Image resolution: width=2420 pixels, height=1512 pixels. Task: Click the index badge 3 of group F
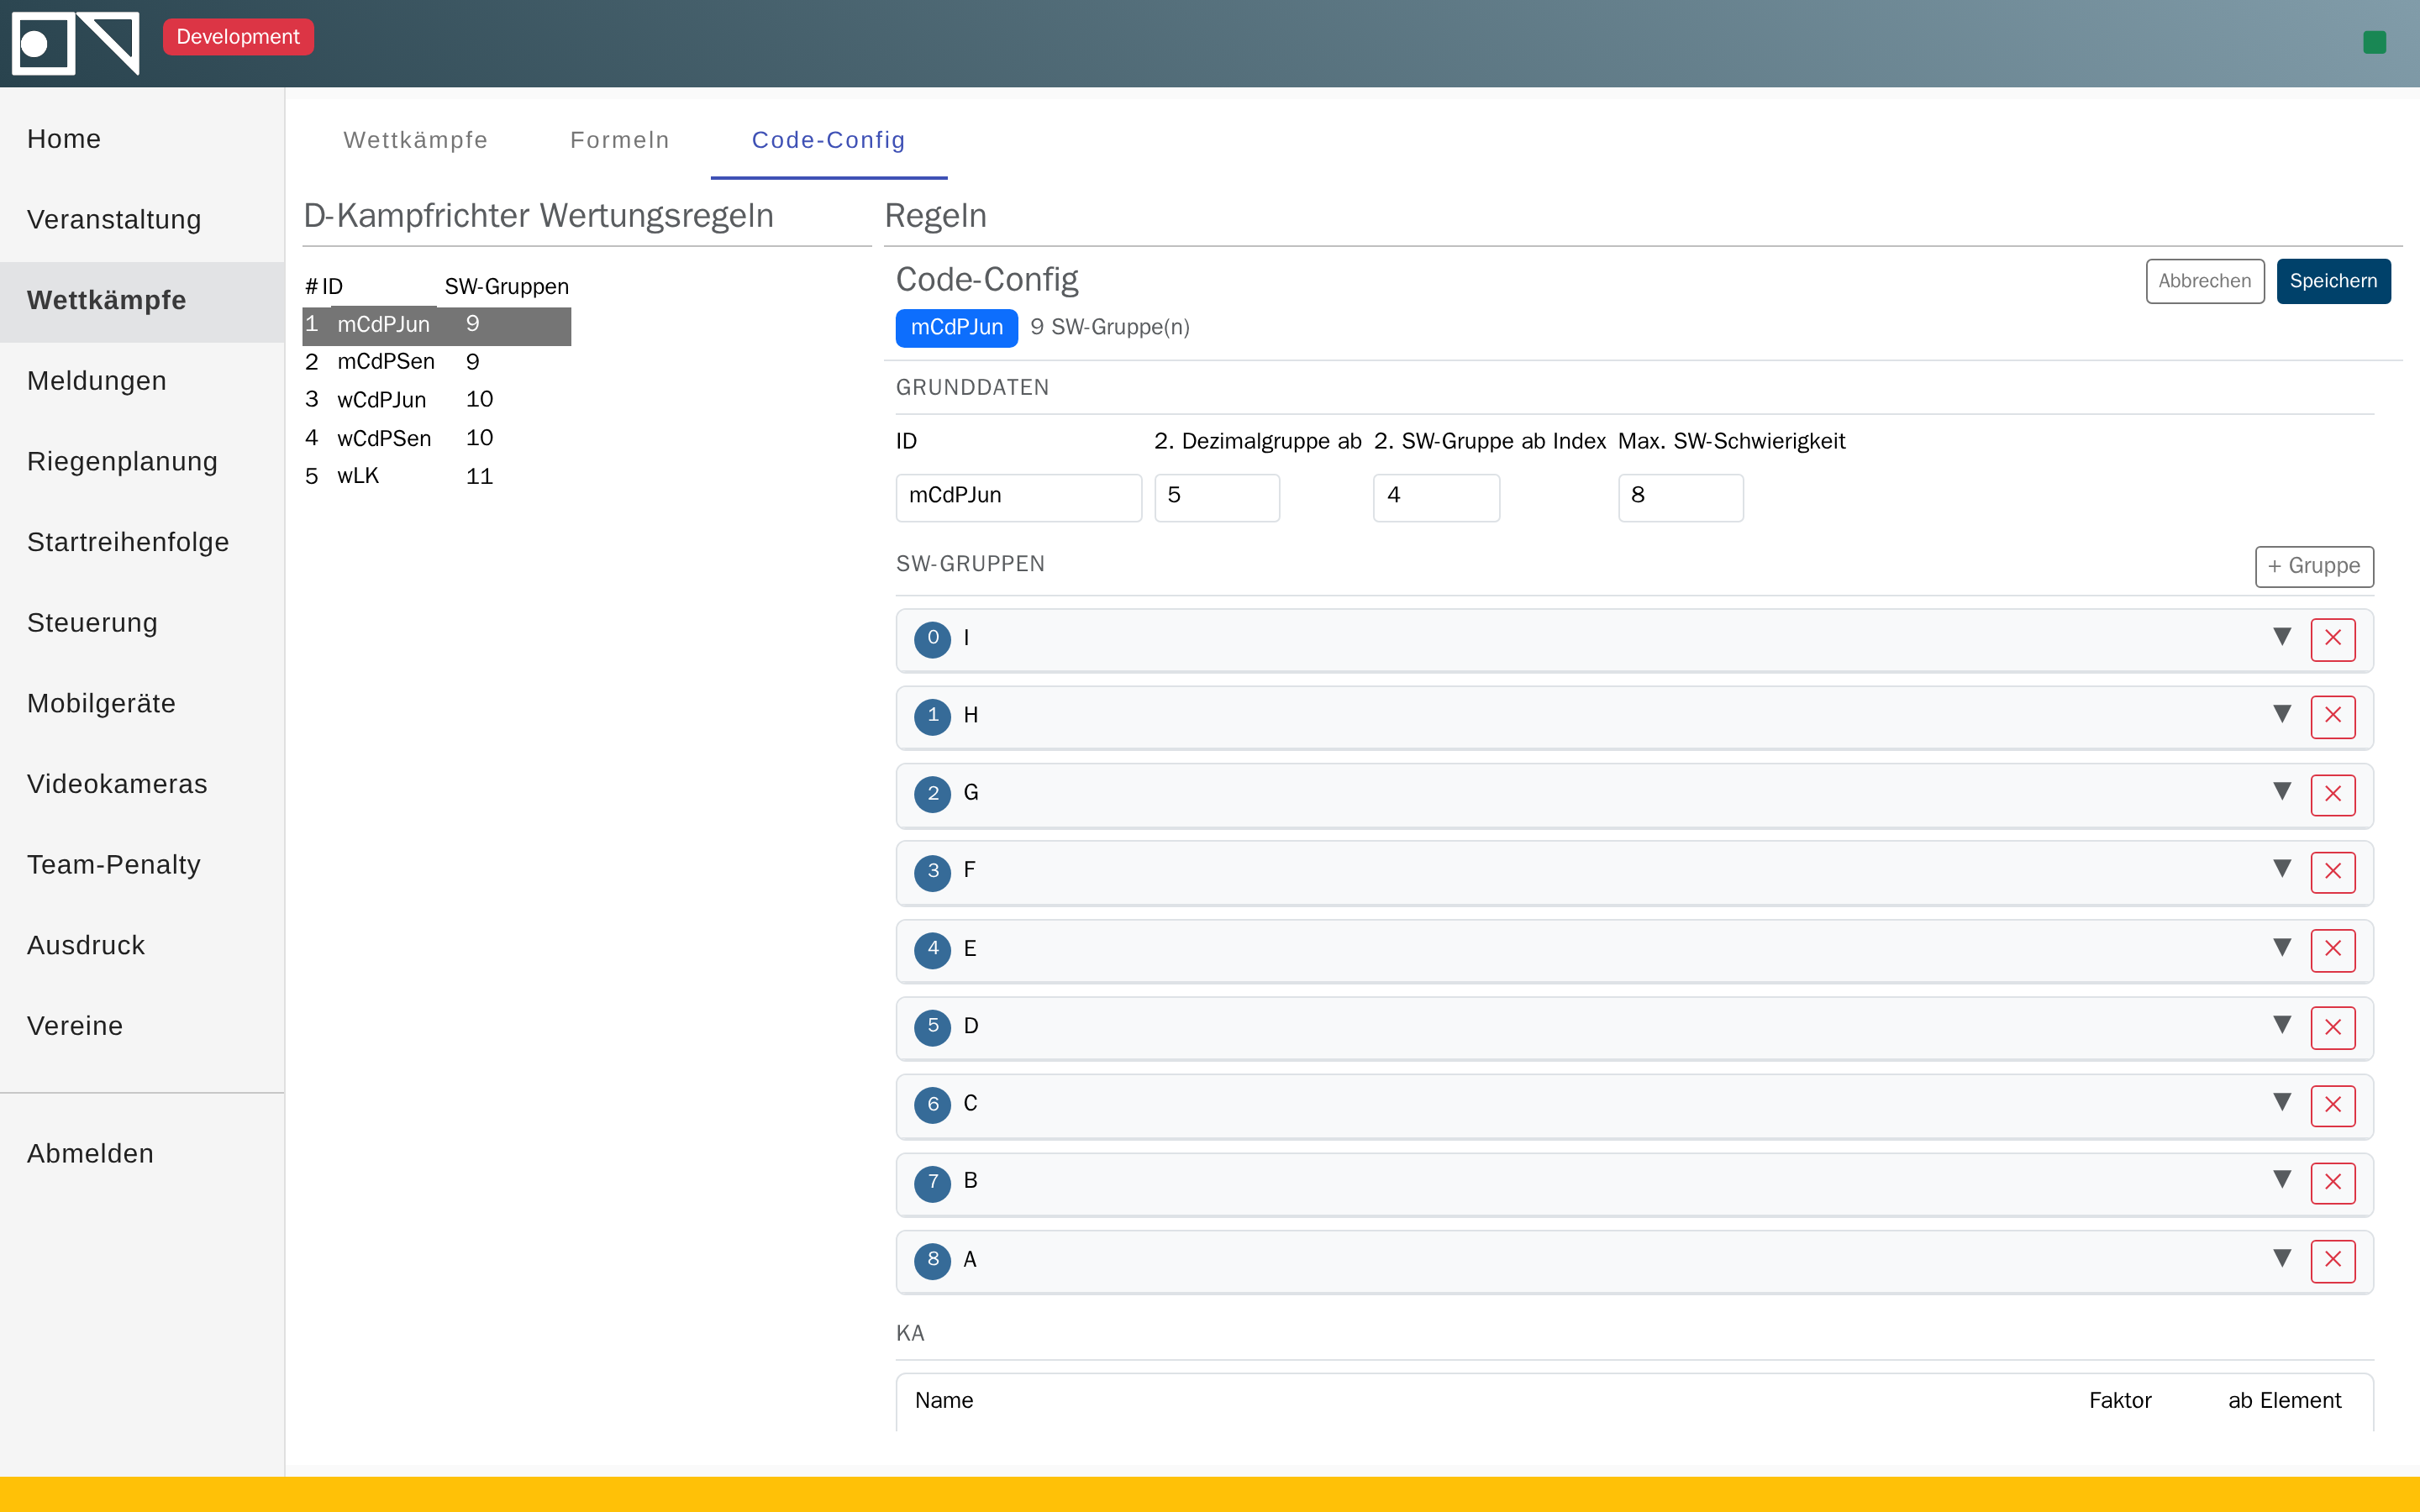(932, 872)
